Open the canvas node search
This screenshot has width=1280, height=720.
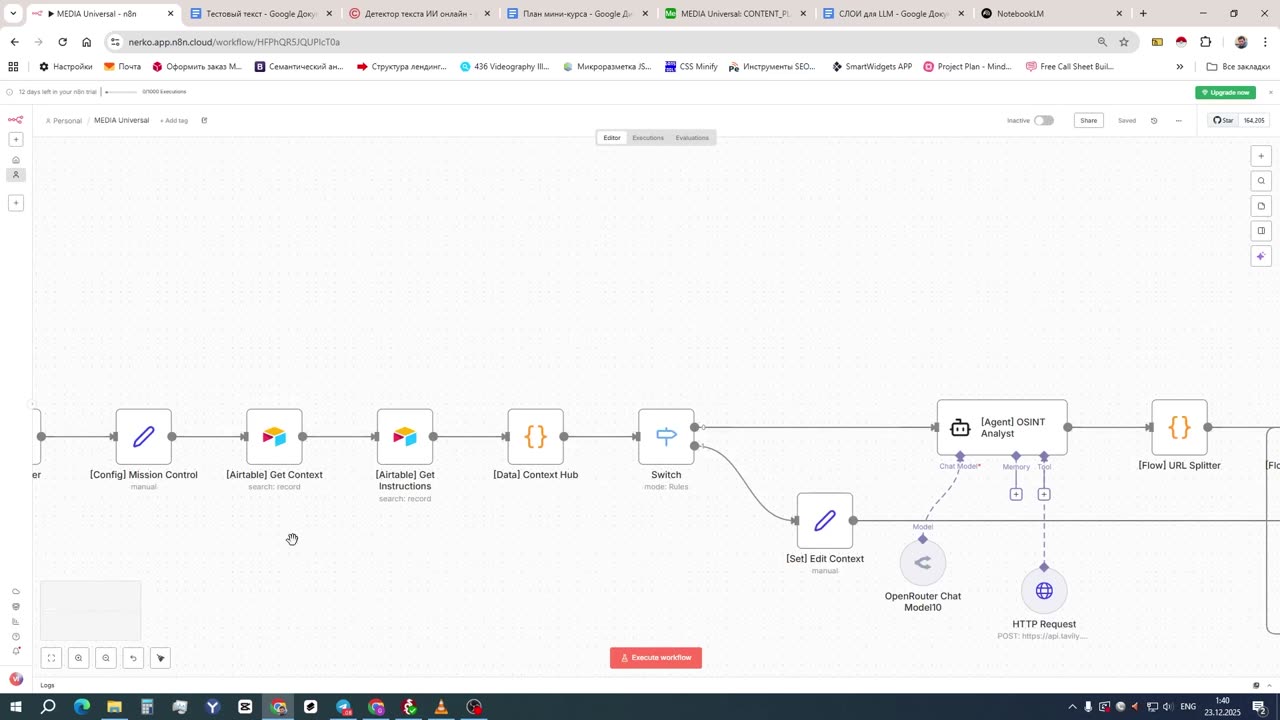pos(1261,181)
